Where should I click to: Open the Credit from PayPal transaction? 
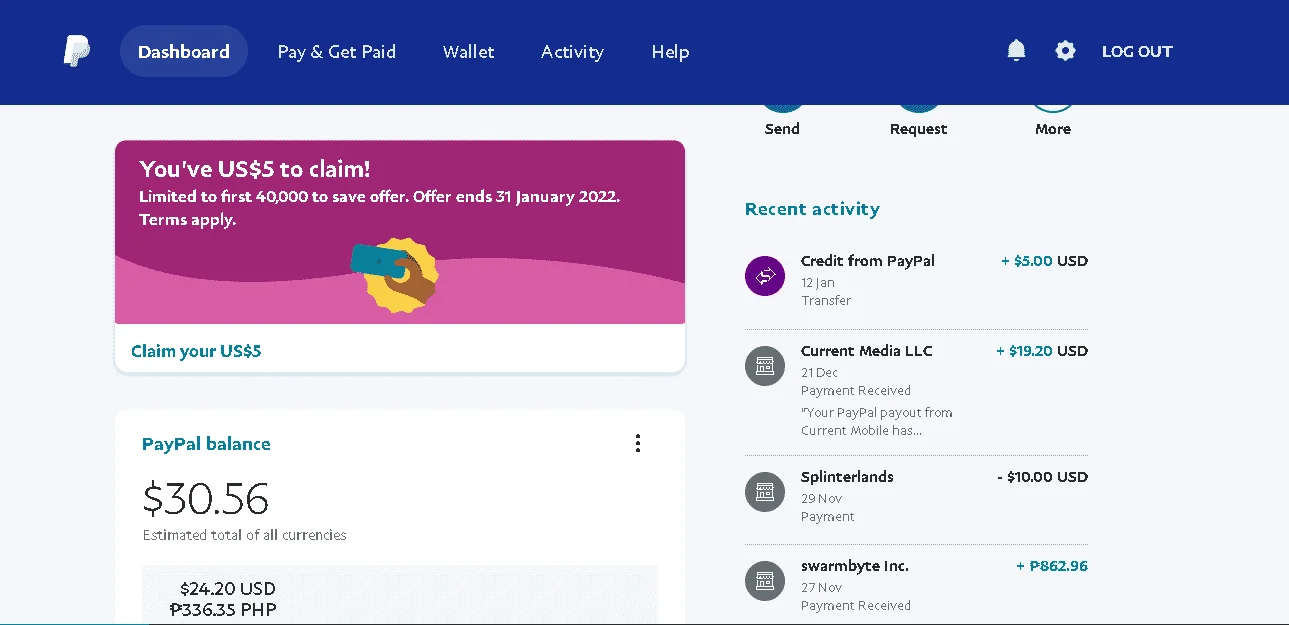pyautogui.click(x=916, y=280)
